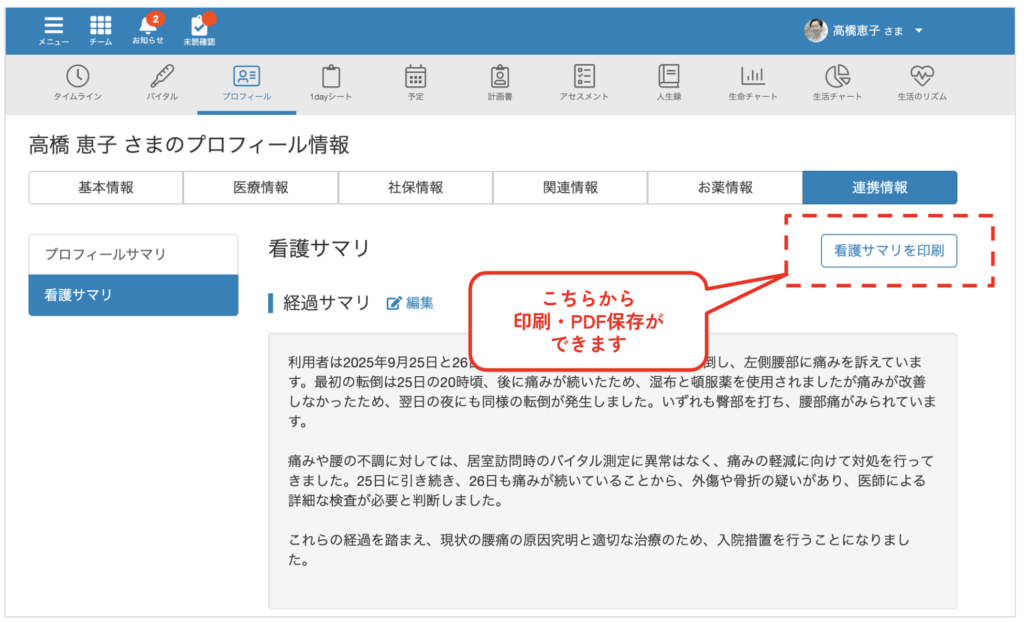The width and height of the screenshot is (1024, 622).
Task: Open the 生命チャート bar graph icon
Action: click(753, 77)
